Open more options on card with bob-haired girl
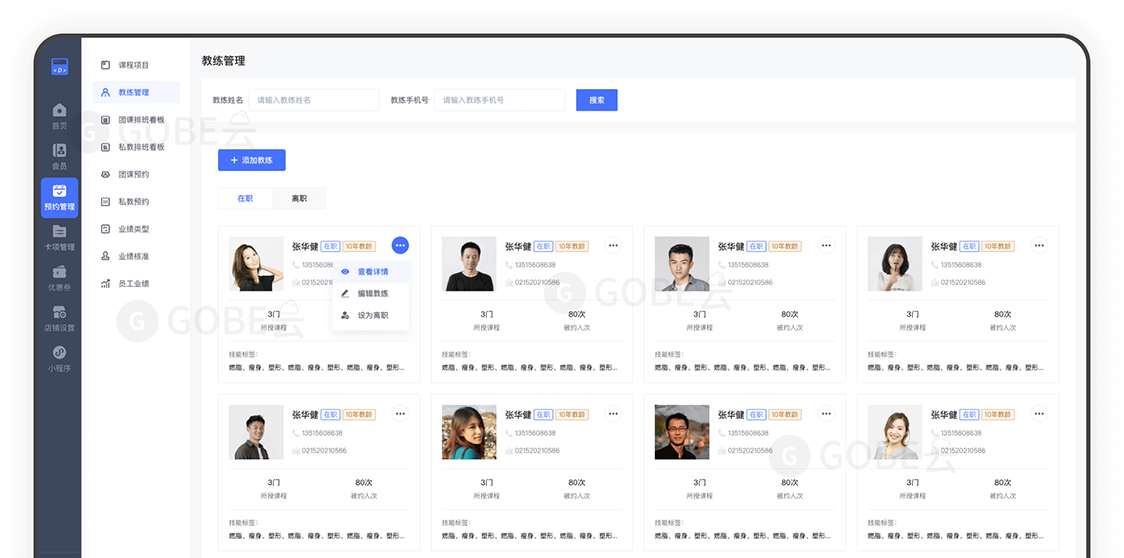 click(x=1039, y=245)
